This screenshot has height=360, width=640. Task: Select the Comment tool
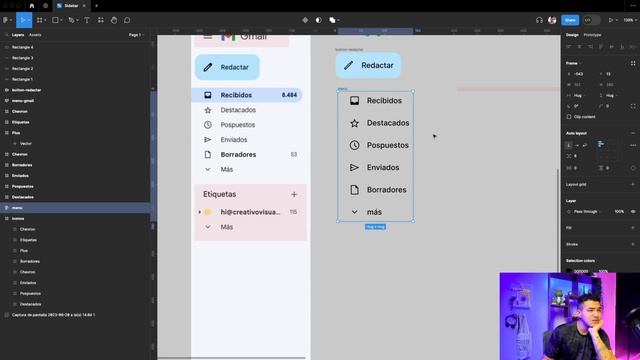click(x=127, y=20)
